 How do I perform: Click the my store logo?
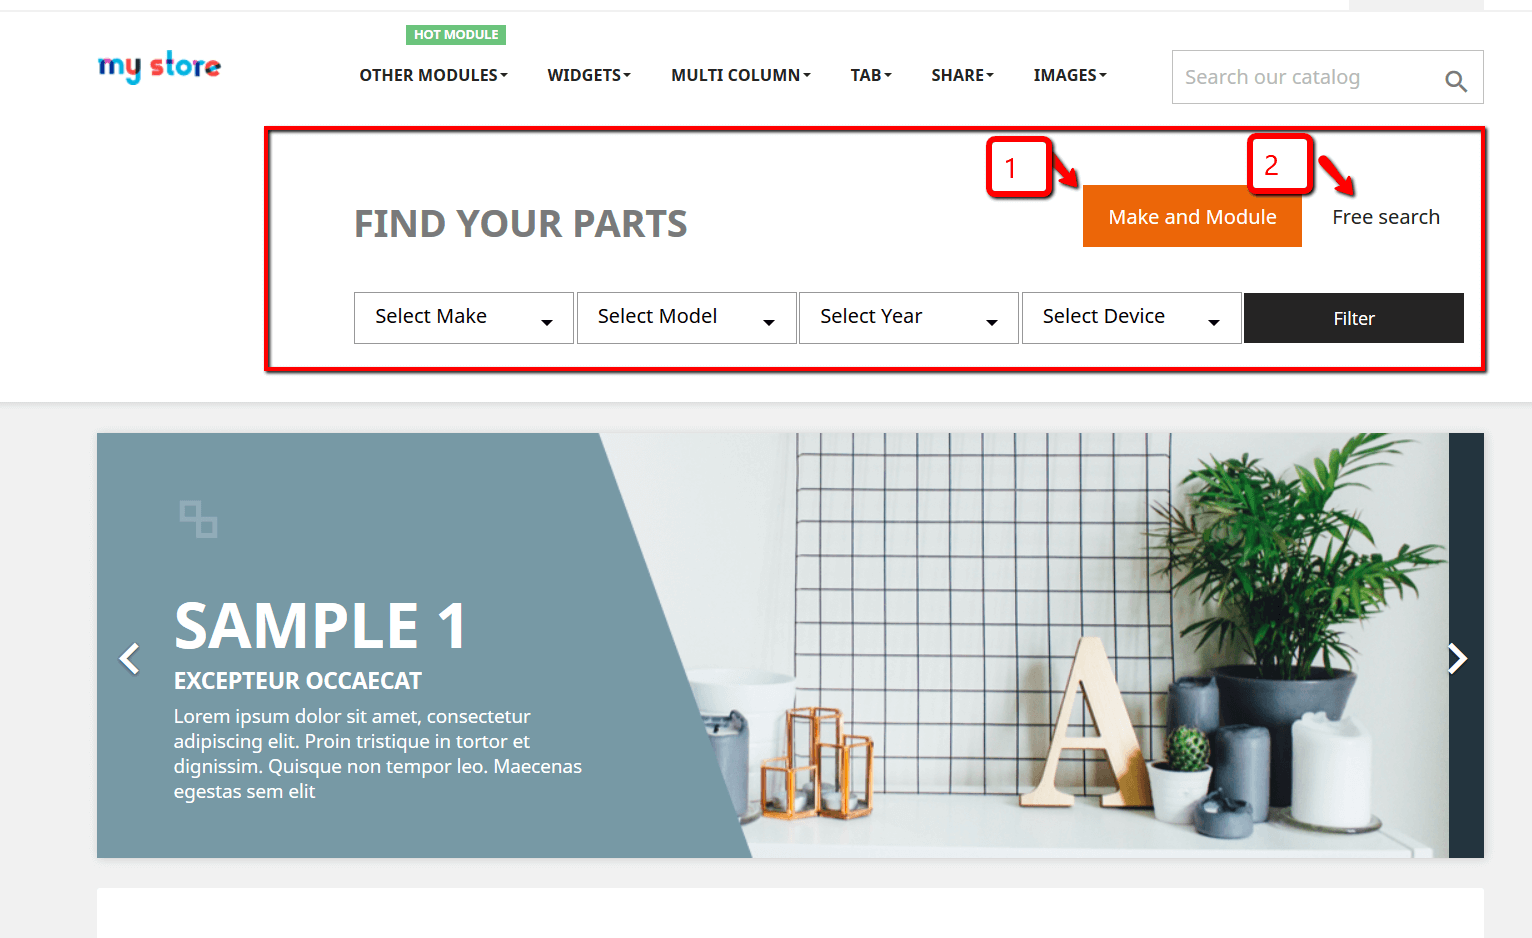[x=159, y=67]
